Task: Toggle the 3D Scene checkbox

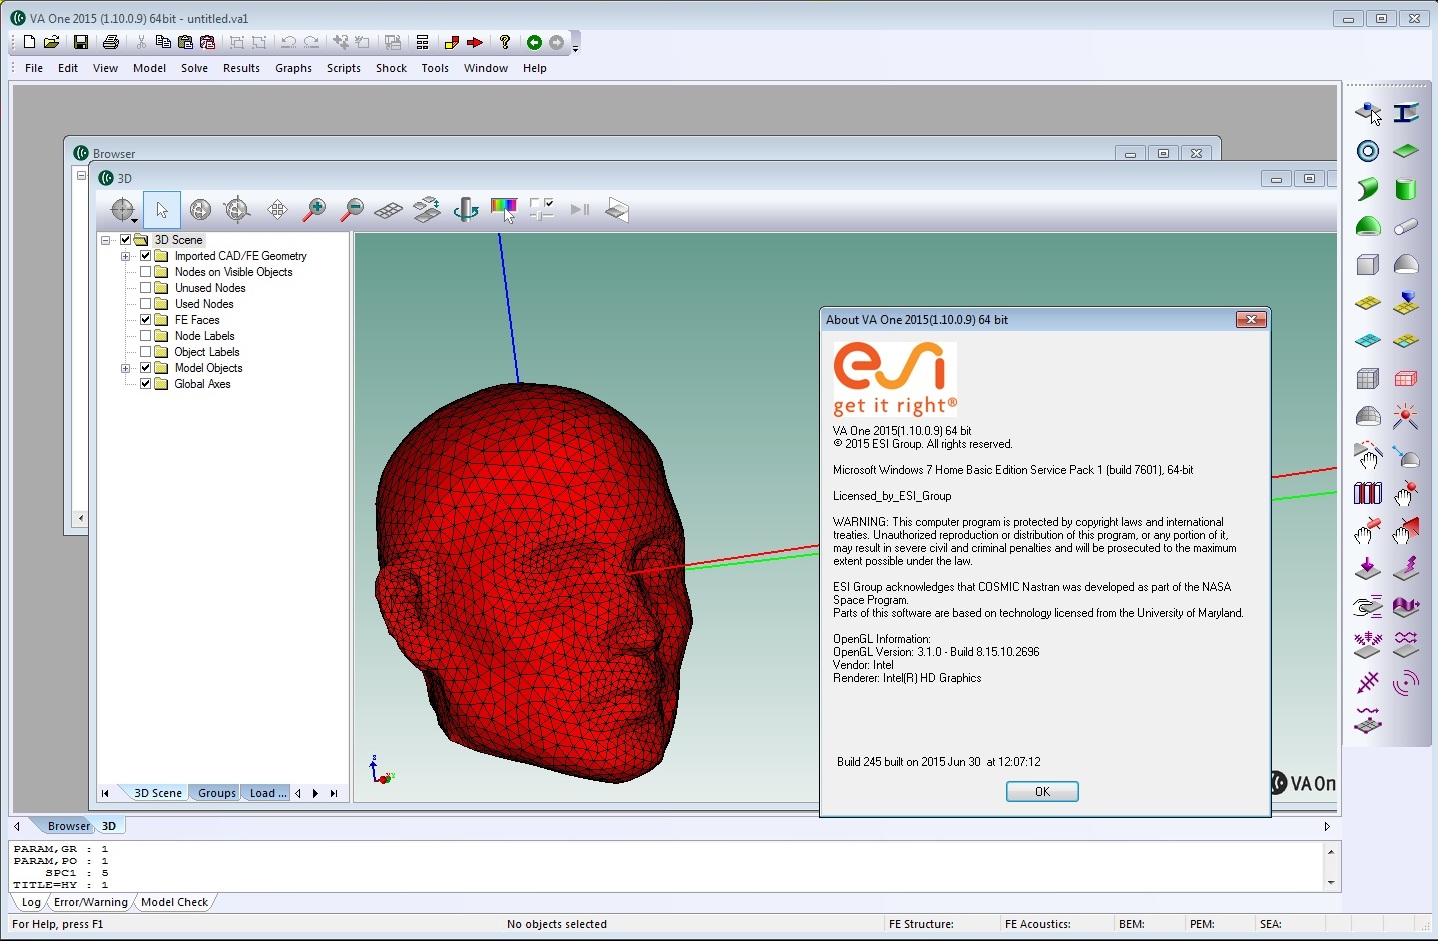Action: 126,240
